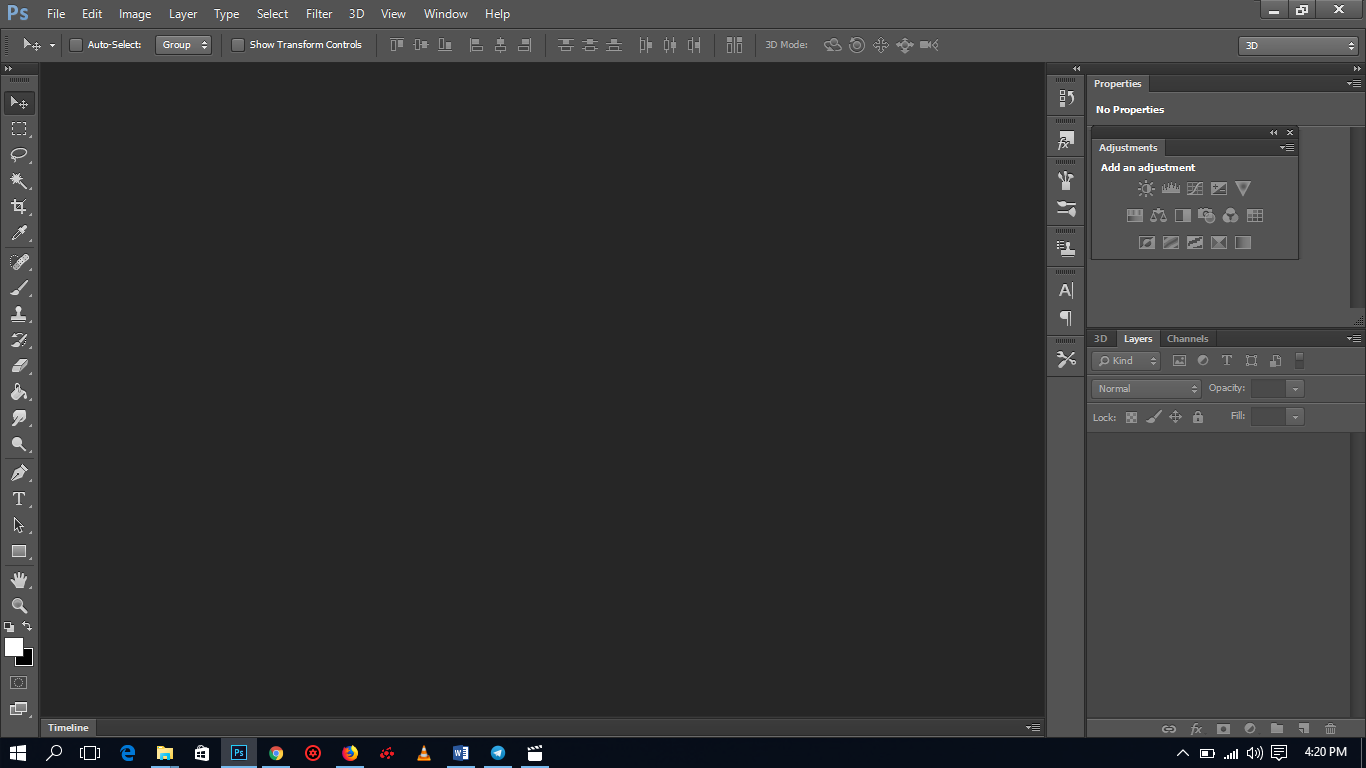
Task: Click the foreground color swatch
Action: click(x=13, y=647)
